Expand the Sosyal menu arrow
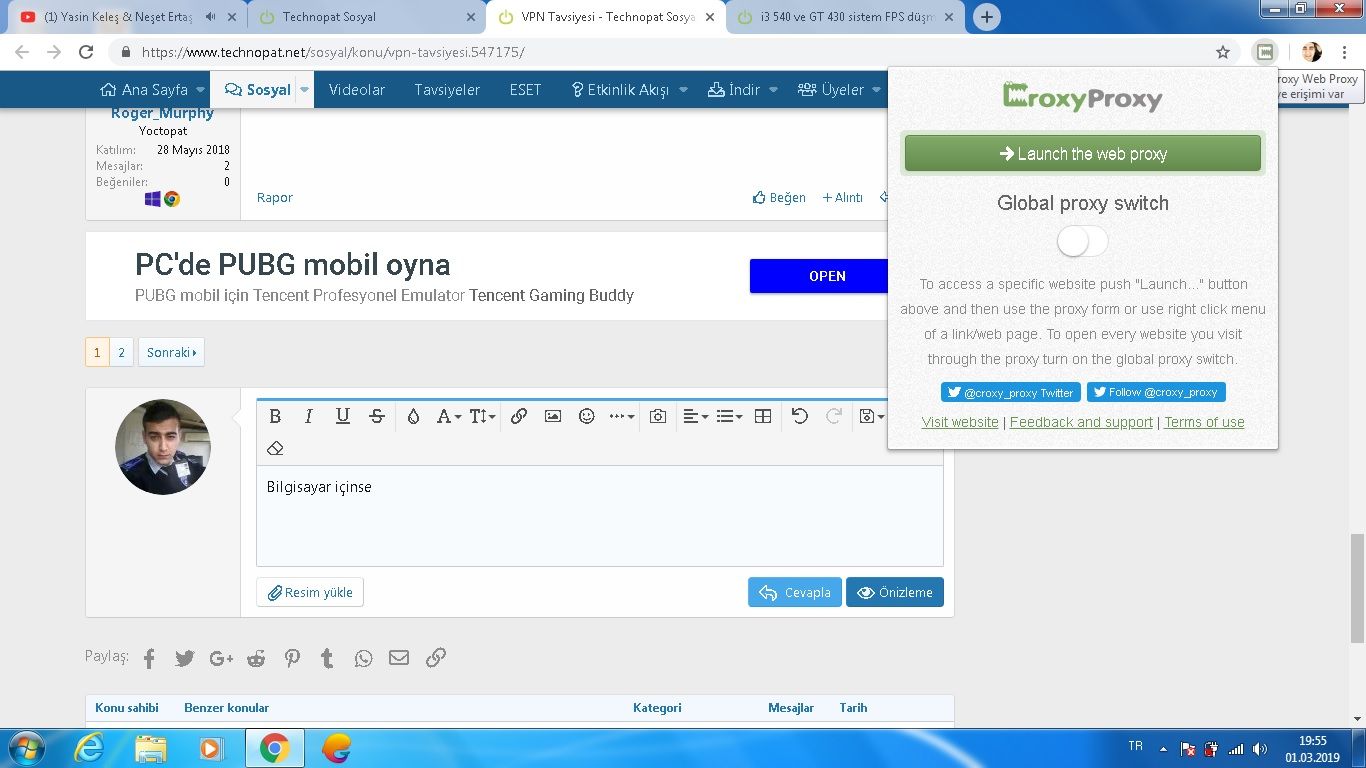The height and width of the screenshot is (768, 1366). [x=305, y=90]
